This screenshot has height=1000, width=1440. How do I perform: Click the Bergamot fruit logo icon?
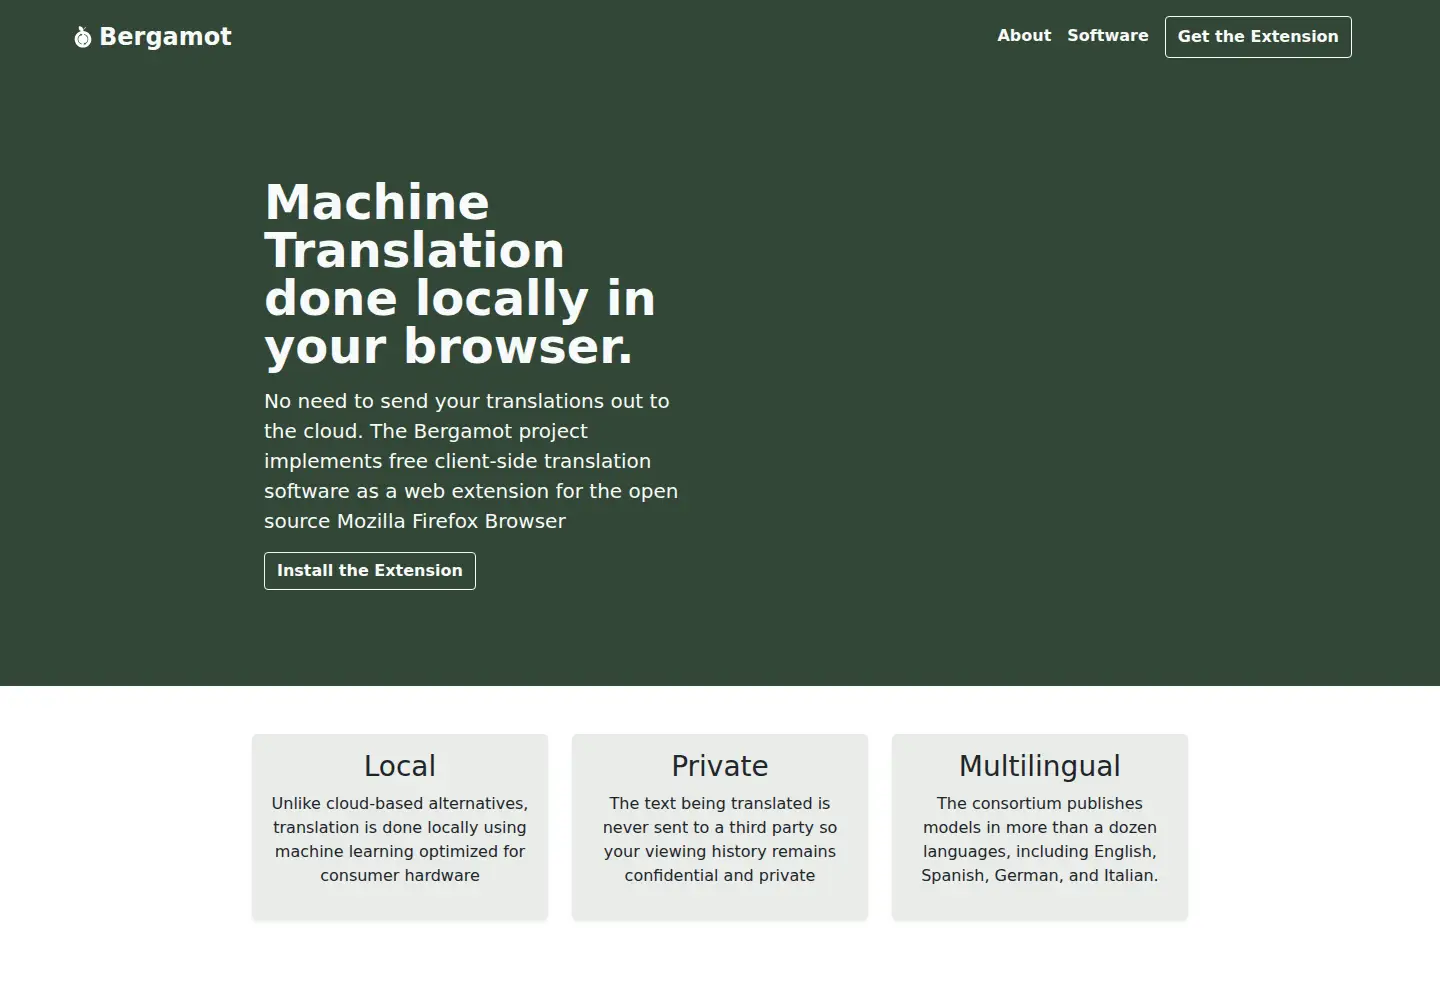pyautogui.click(x=83, y=37)
